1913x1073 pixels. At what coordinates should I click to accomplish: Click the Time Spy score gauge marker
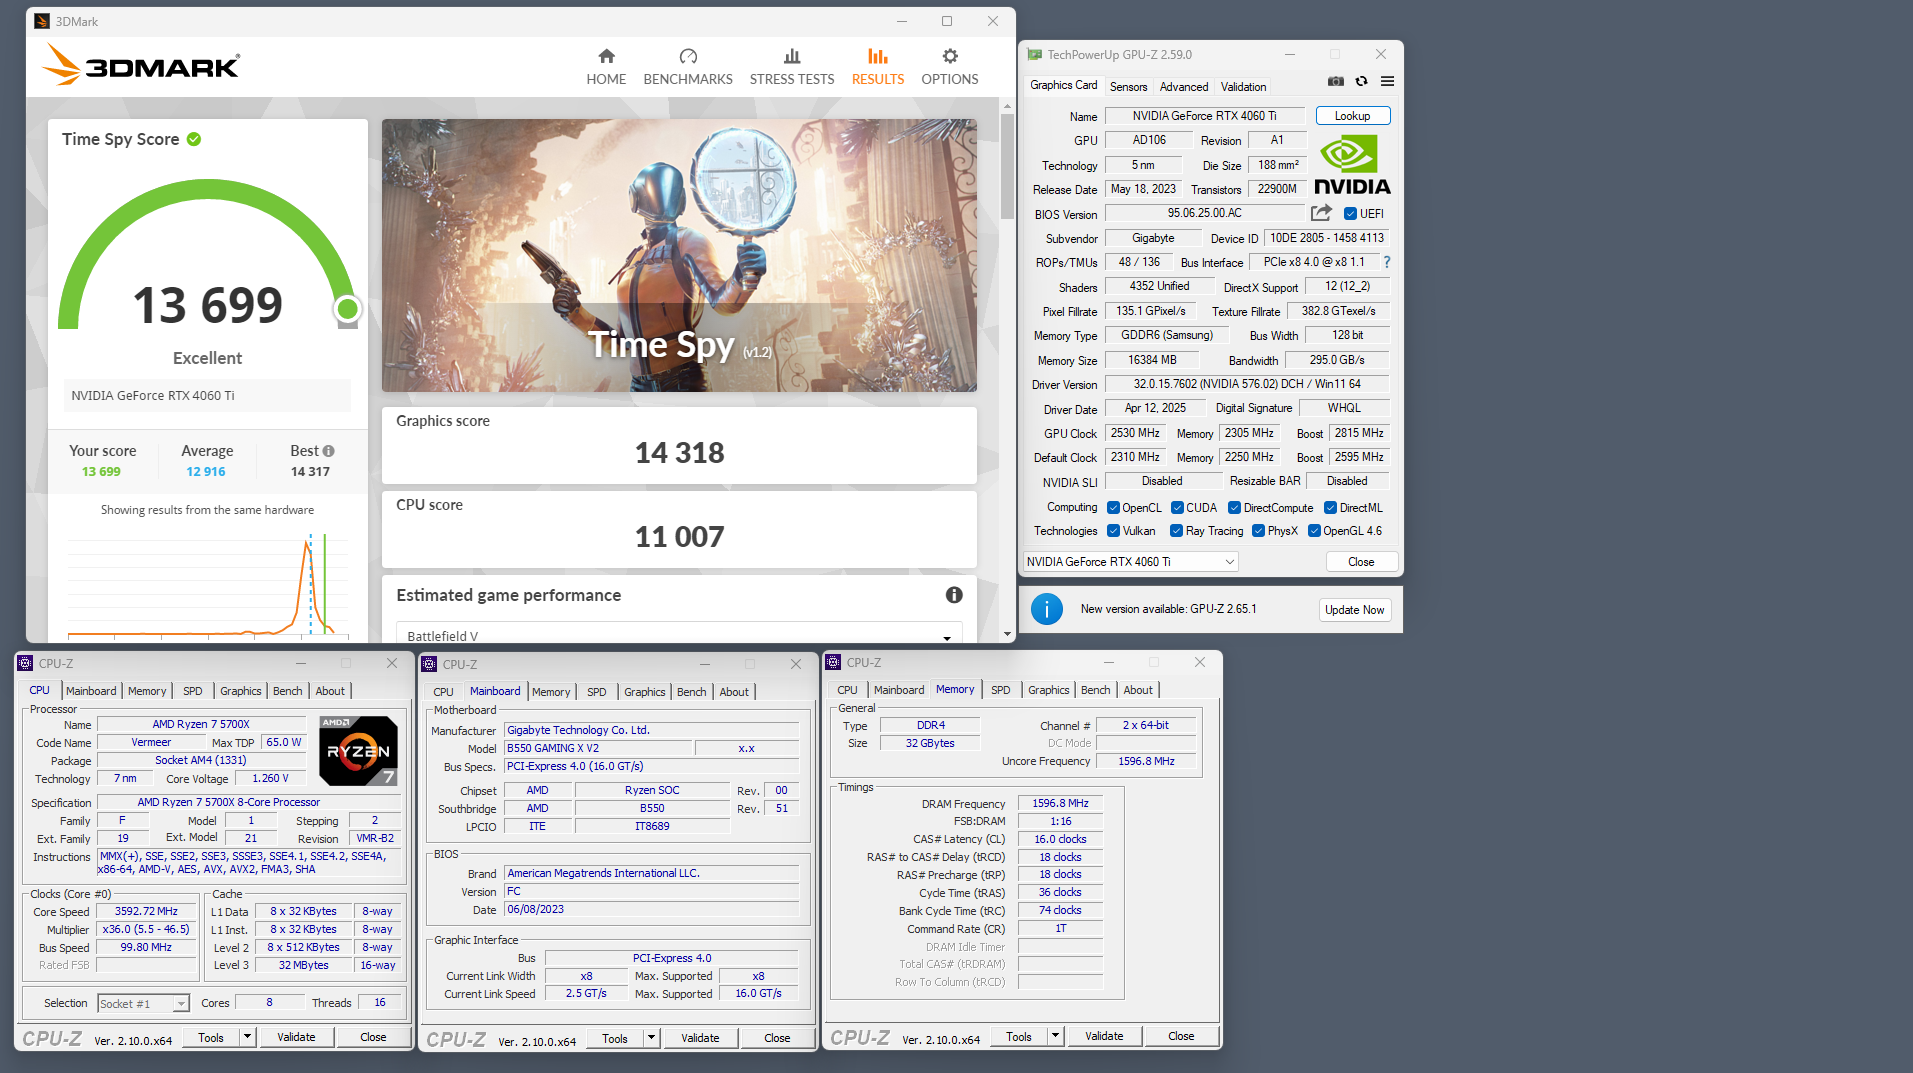(x=347, y=308)
